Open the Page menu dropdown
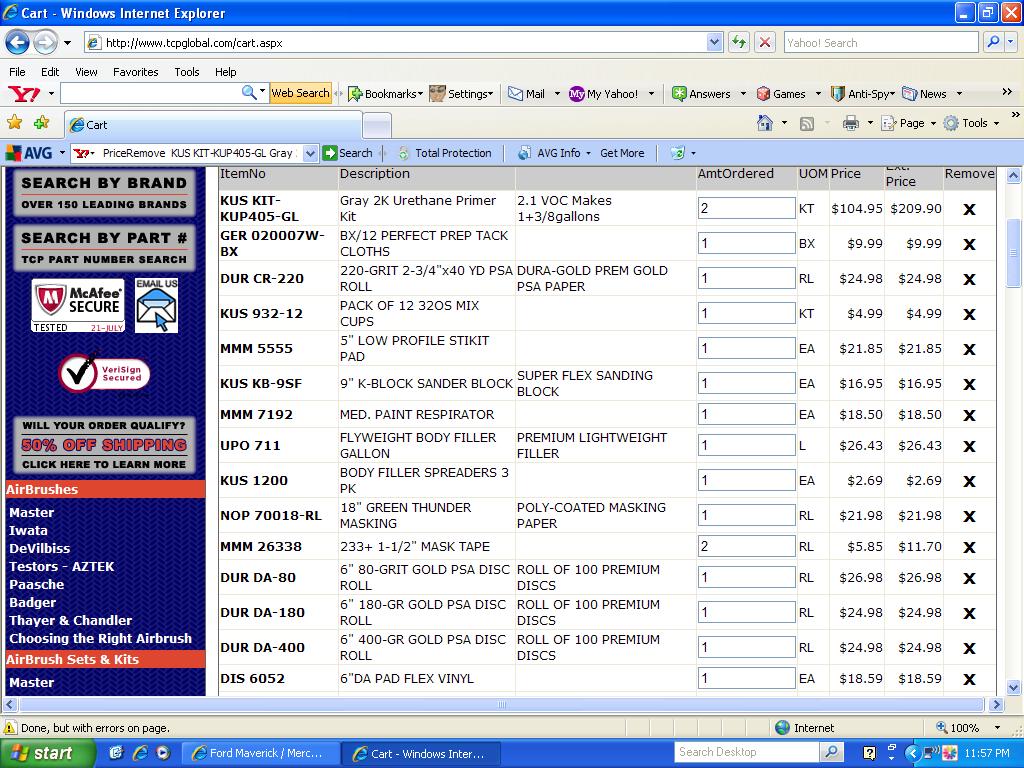 [x=908, y=123]
